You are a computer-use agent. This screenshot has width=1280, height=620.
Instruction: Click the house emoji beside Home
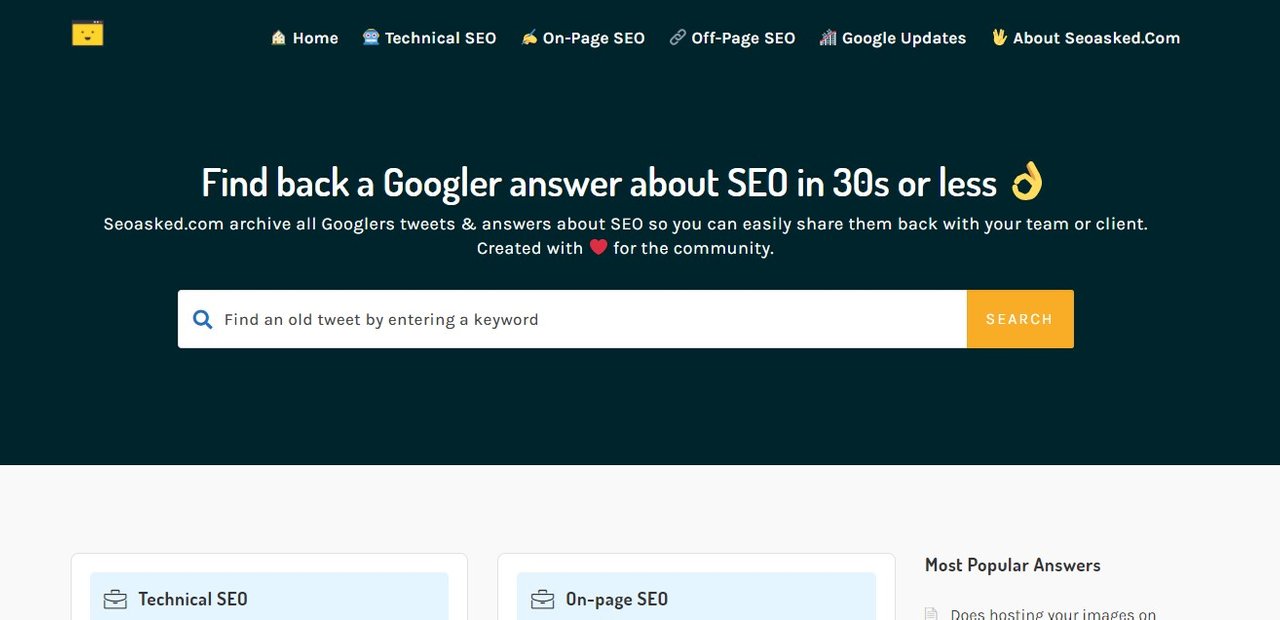pyautogui.click(x=279, y=37)
